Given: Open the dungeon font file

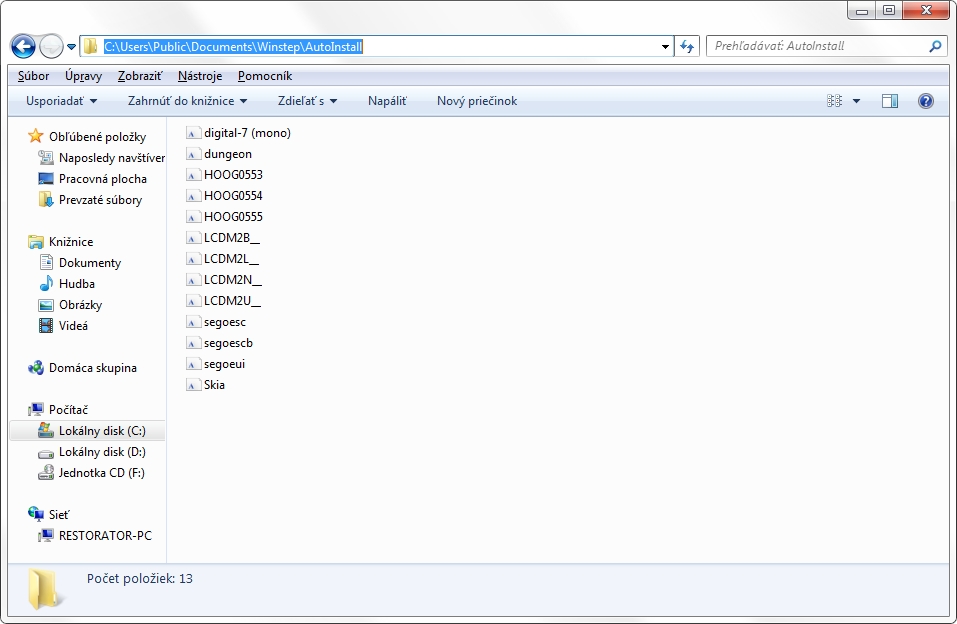Looking at the screenshot, I should pyautogui.click(x=227, y=154).
